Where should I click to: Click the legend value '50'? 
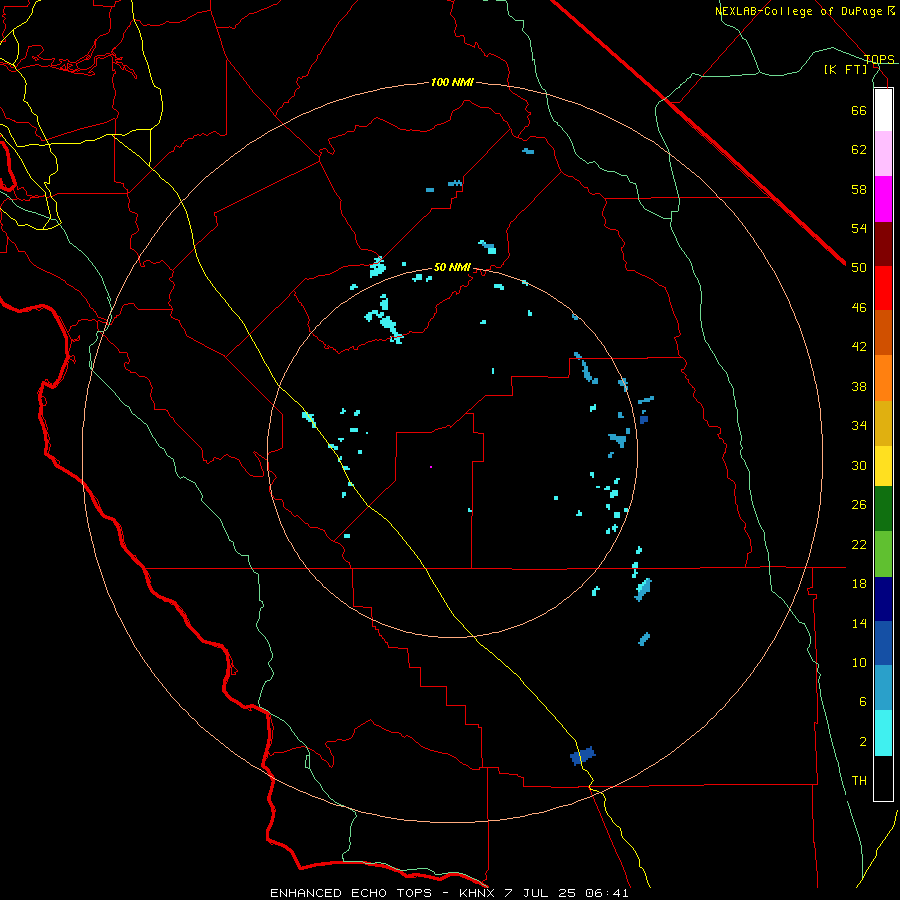click(859, 267)
